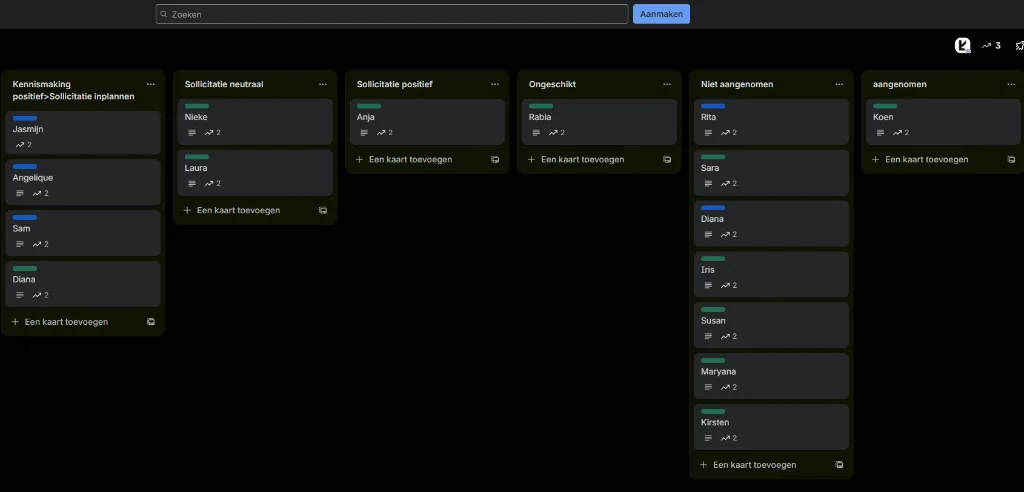Open the Maryana card title
1024x492 pixels.
point(718,372)
